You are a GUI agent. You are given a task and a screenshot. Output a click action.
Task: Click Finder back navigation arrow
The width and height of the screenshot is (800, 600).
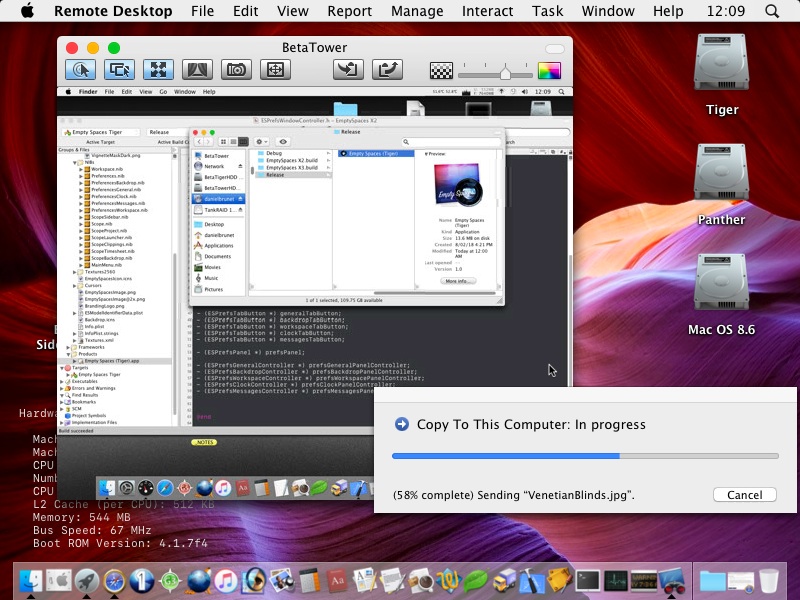[199, 141]
